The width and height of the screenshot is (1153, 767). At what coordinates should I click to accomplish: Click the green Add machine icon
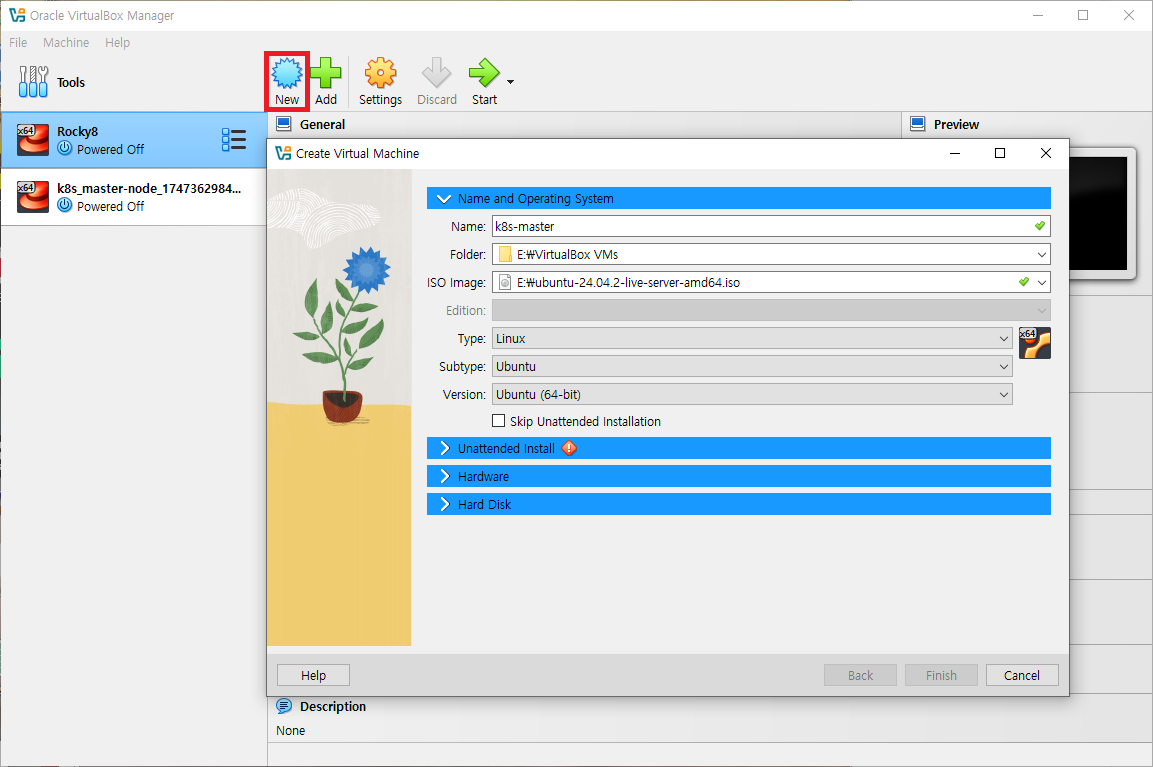[326, 74]
